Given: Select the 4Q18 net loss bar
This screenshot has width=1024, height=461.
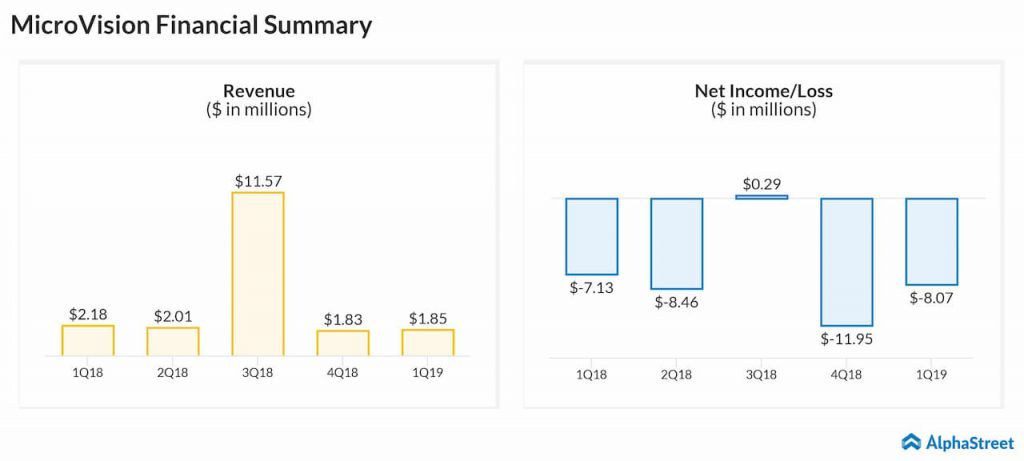Looking at the screenshot, I should (x=847, y=261).
